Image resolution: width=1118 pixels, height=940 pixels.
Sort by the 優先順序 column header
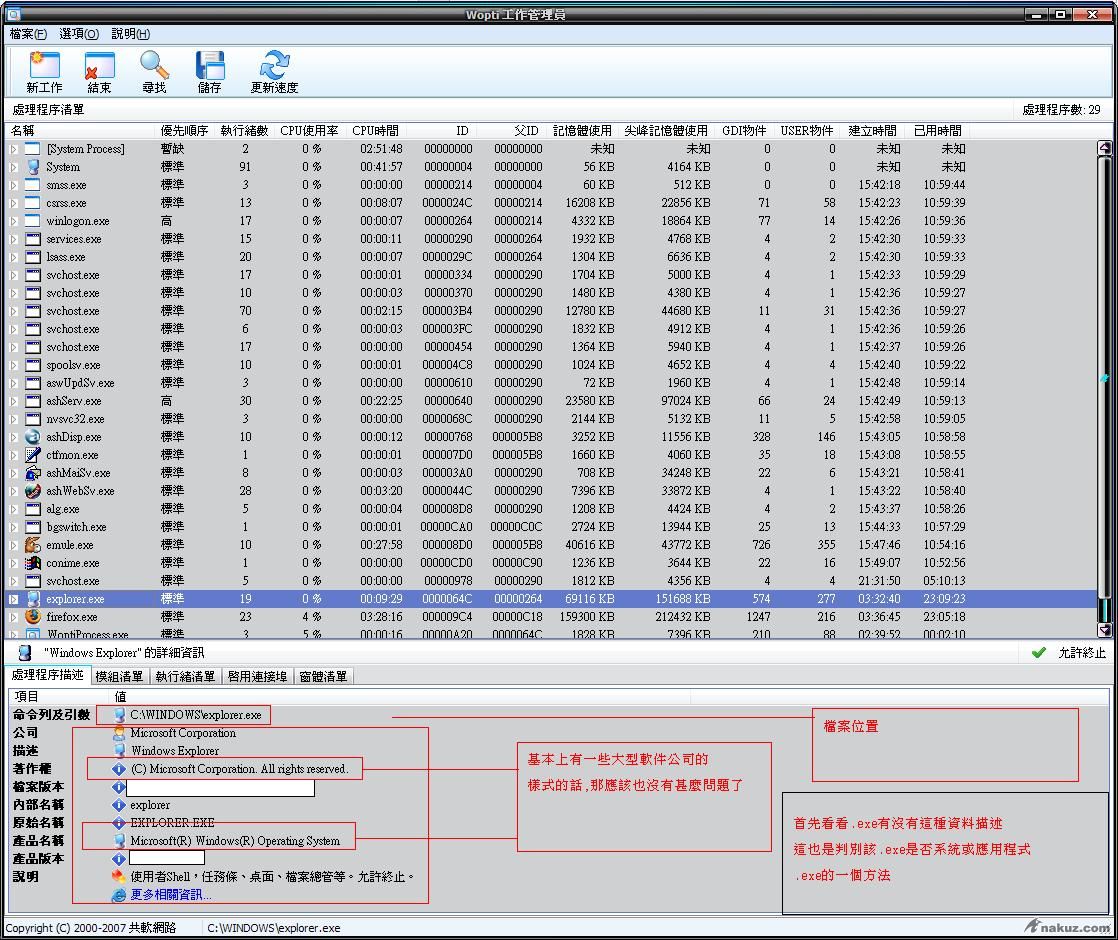coord(184,131)
